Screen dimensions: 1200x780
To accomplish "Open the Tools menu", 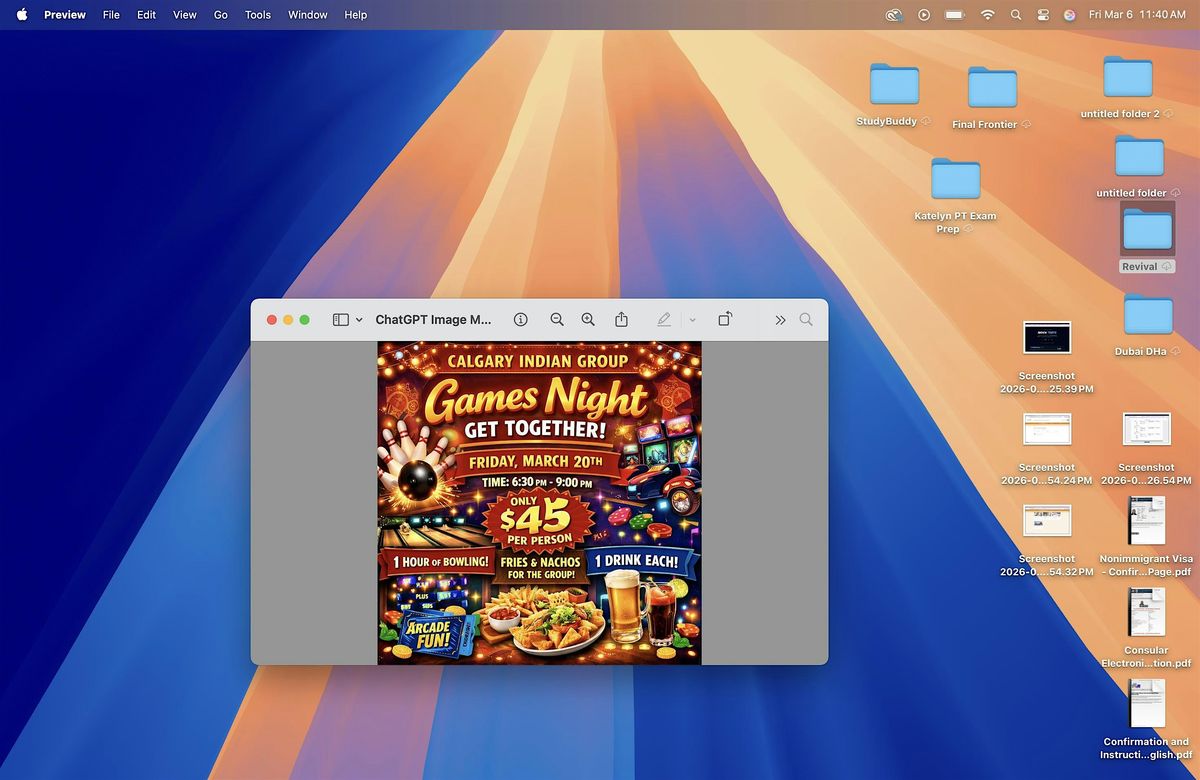I will click(x=258, y=15).
